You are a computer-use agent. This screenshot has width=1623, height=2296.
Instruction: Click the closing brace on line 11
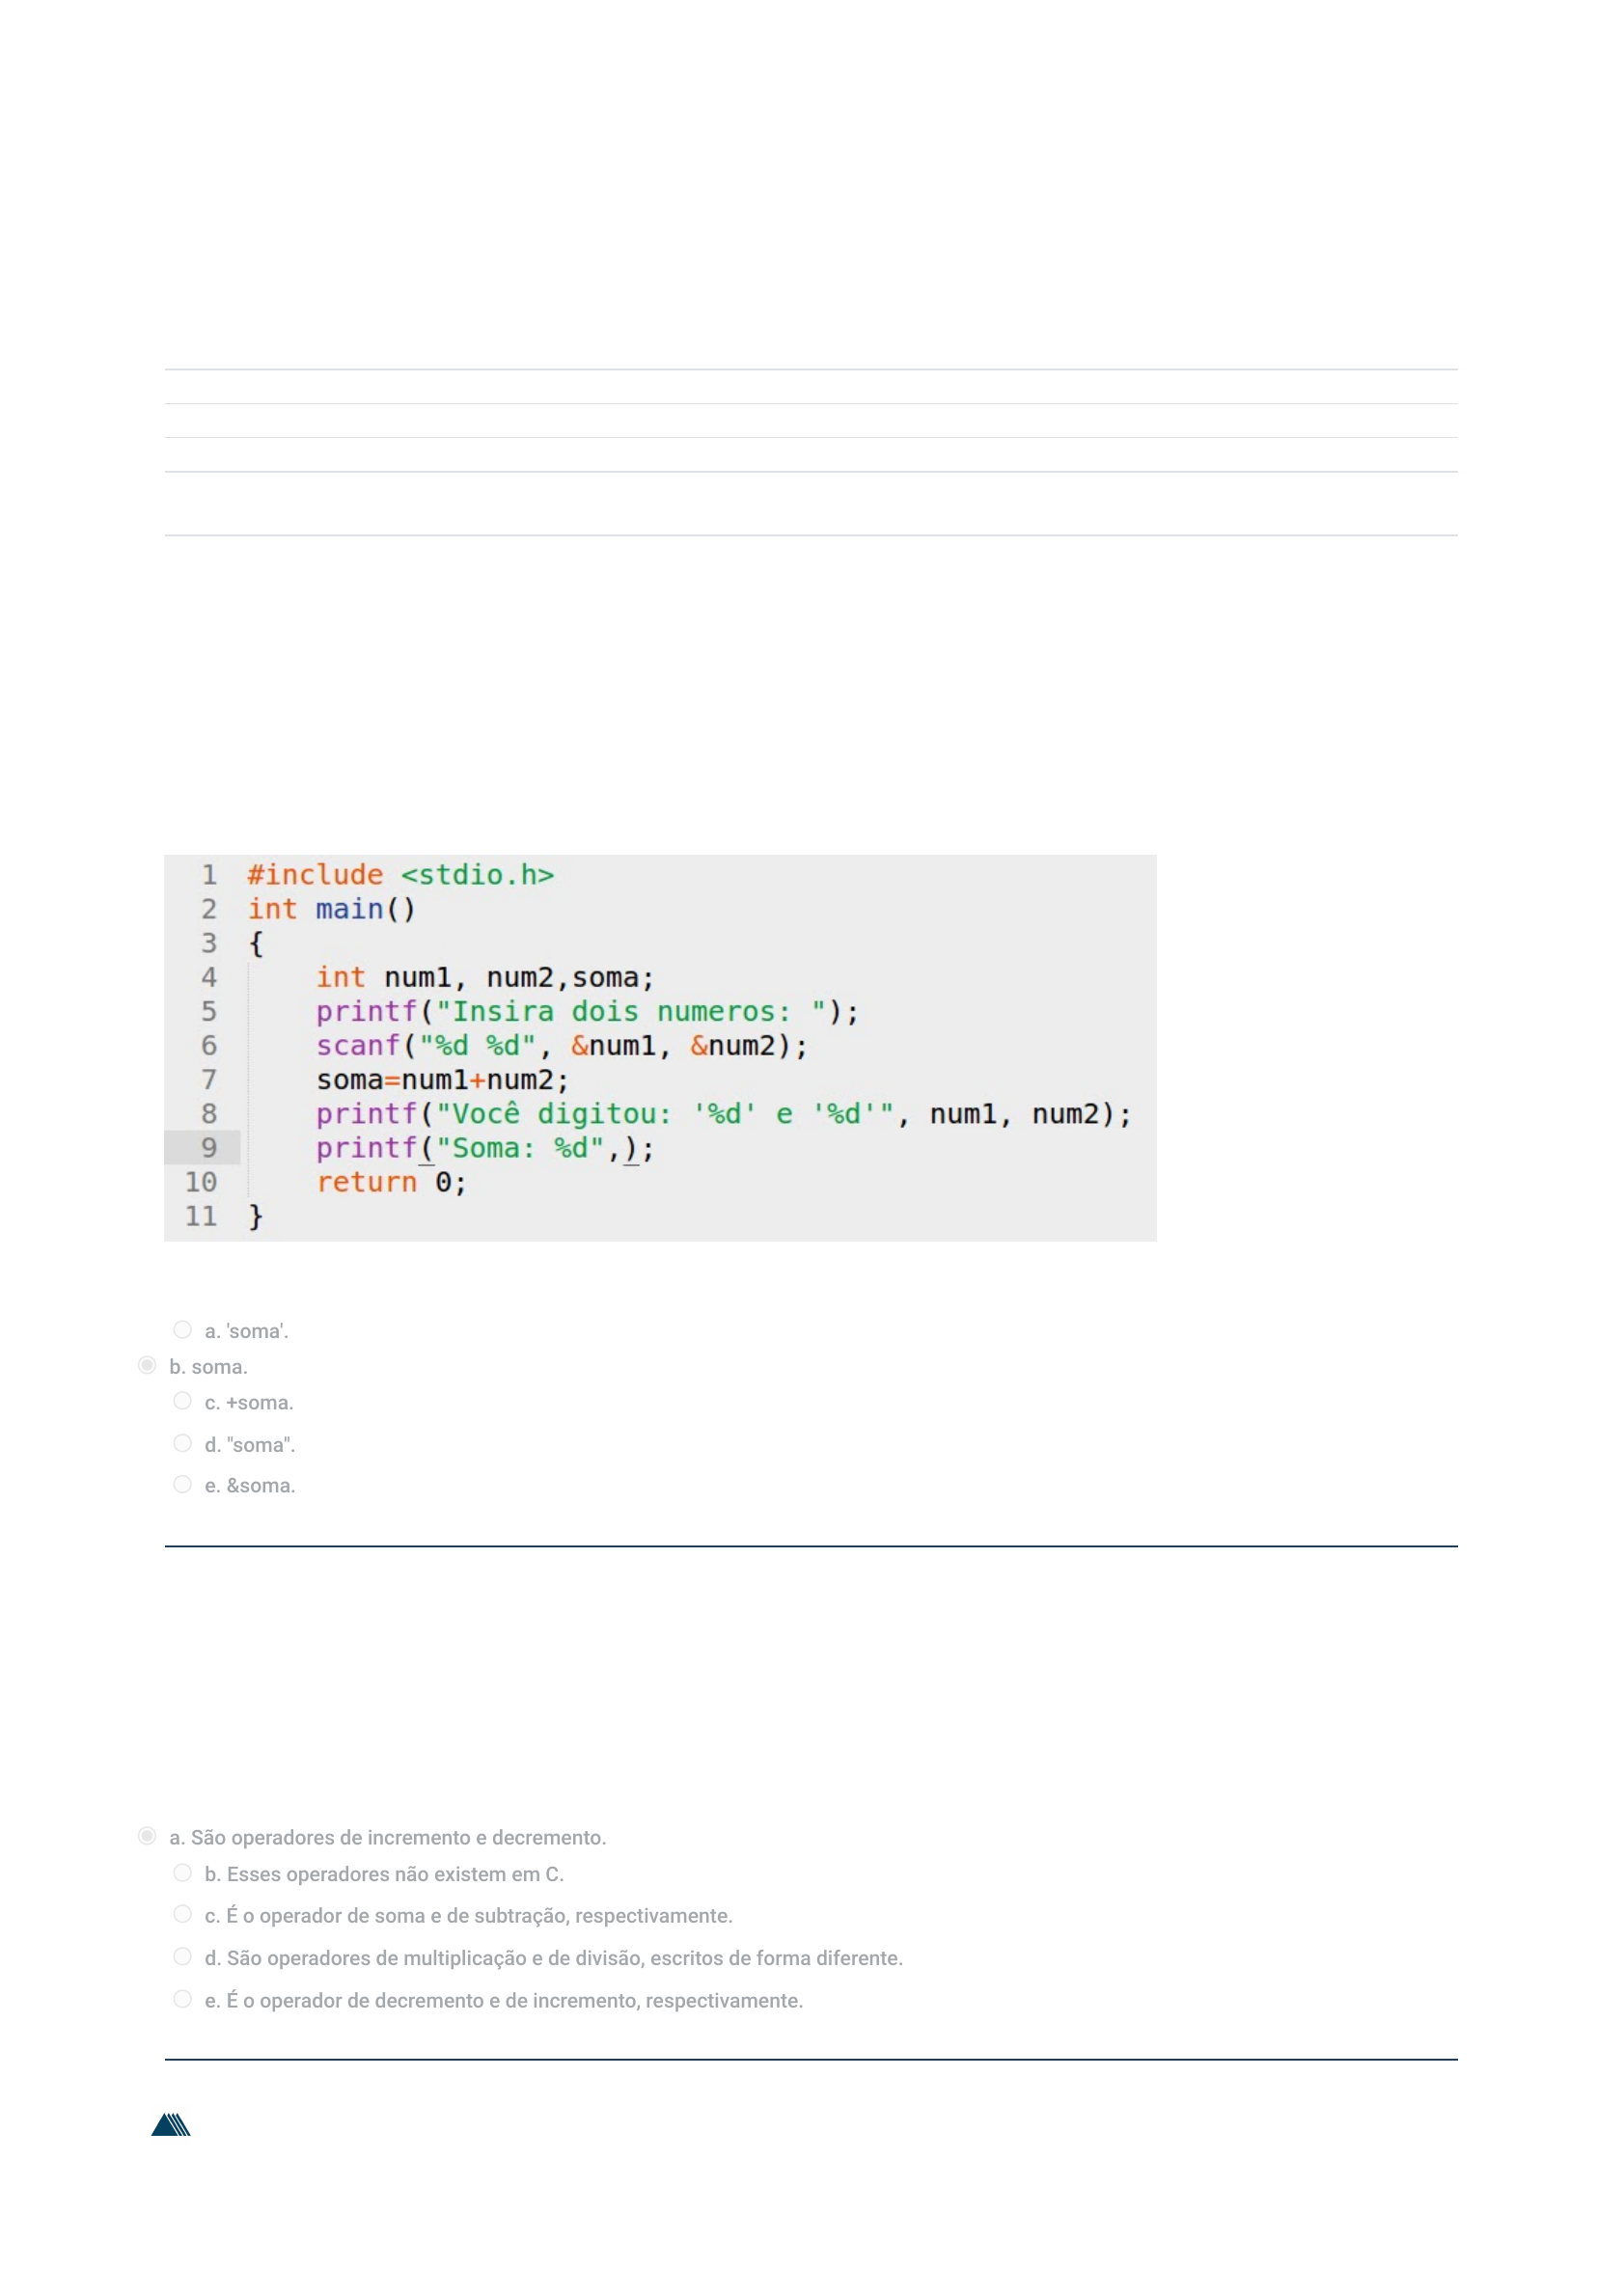click(255, 1216)
